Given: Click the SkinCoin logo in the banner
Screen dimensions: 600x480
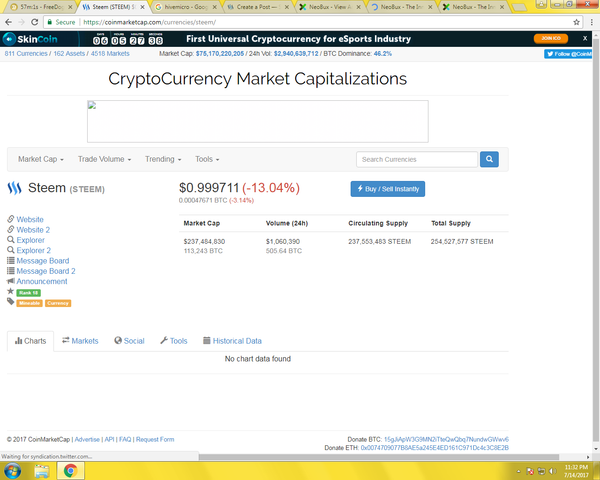Looking at the screenshot, I should pyautogui.click(x=30, y=39).
